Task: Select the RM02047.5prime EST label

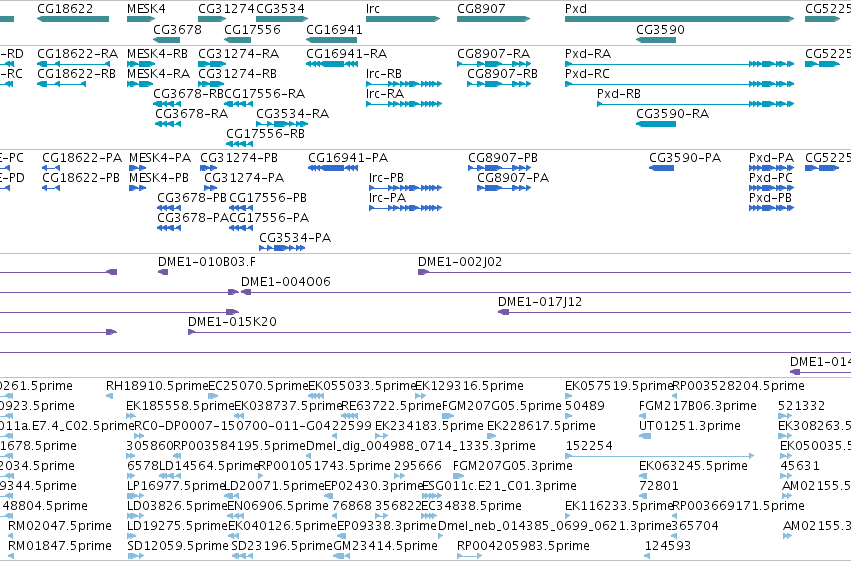Action: point(60,526)
